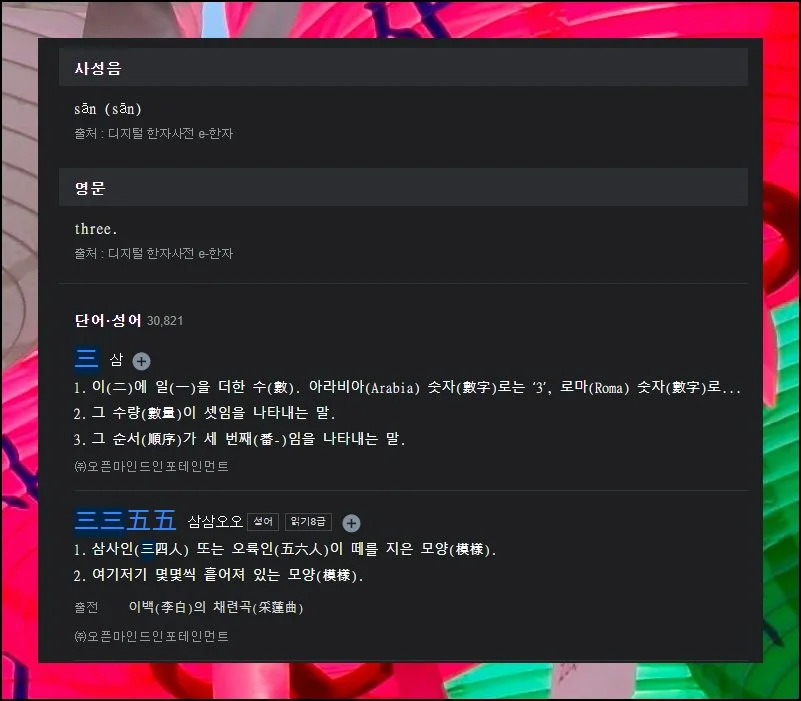
Task: Click the sān (sān) pronunciation text
Action: tap(107, 109)
